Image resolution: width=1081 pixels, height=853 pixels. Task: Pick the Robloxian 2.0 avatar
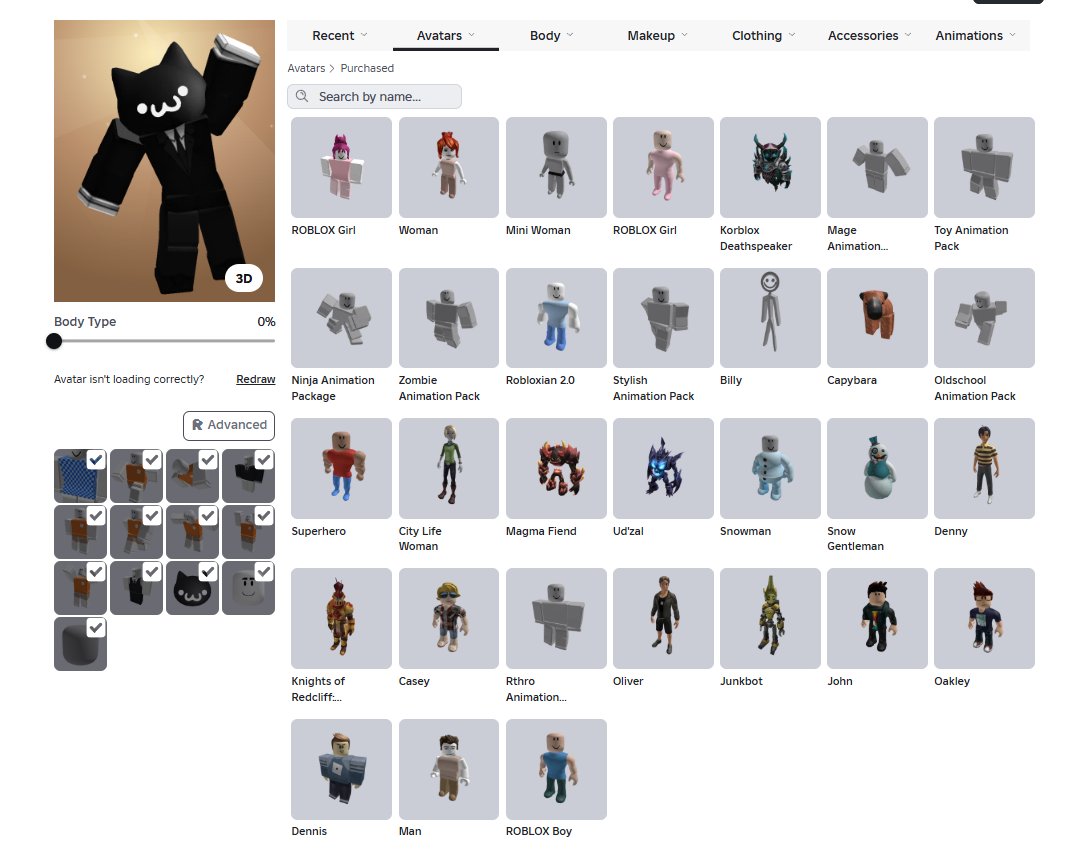556,318
